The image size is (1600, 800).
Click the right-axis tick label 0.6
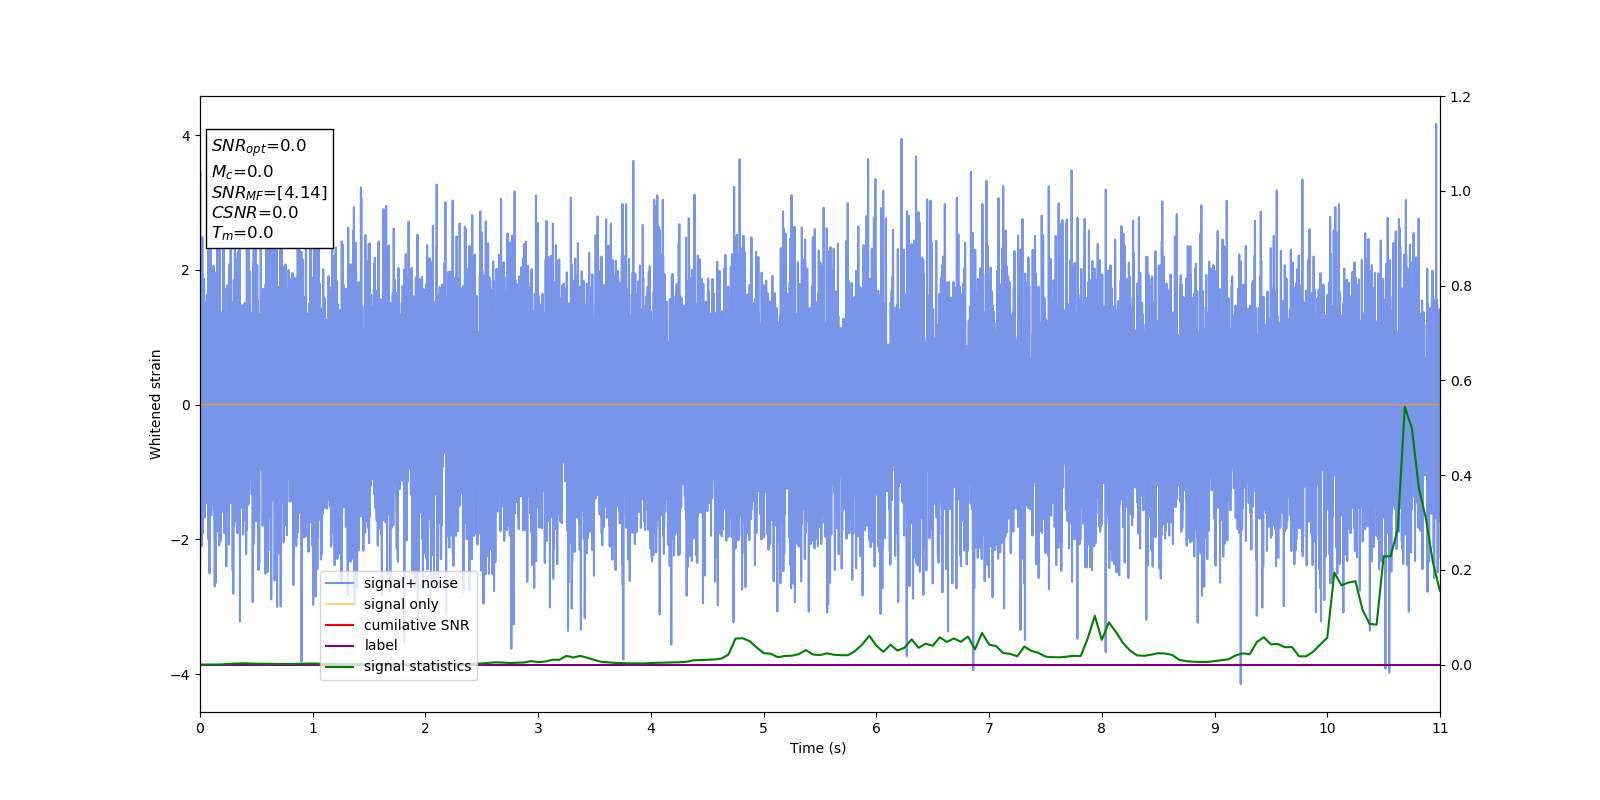point(1461,381)
